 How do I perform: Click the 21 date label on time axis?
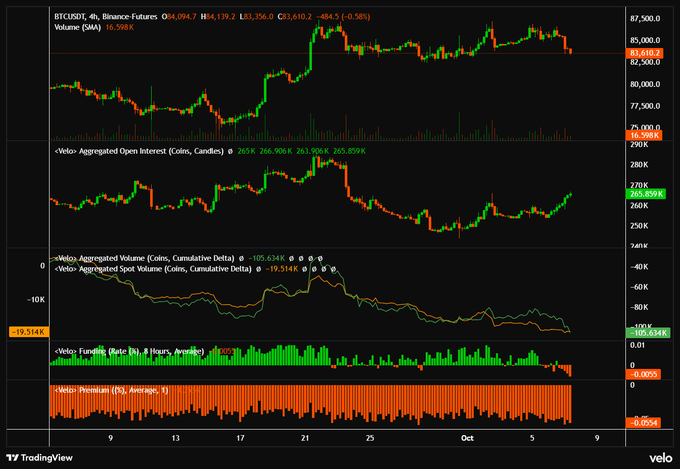tap(305, 439)
